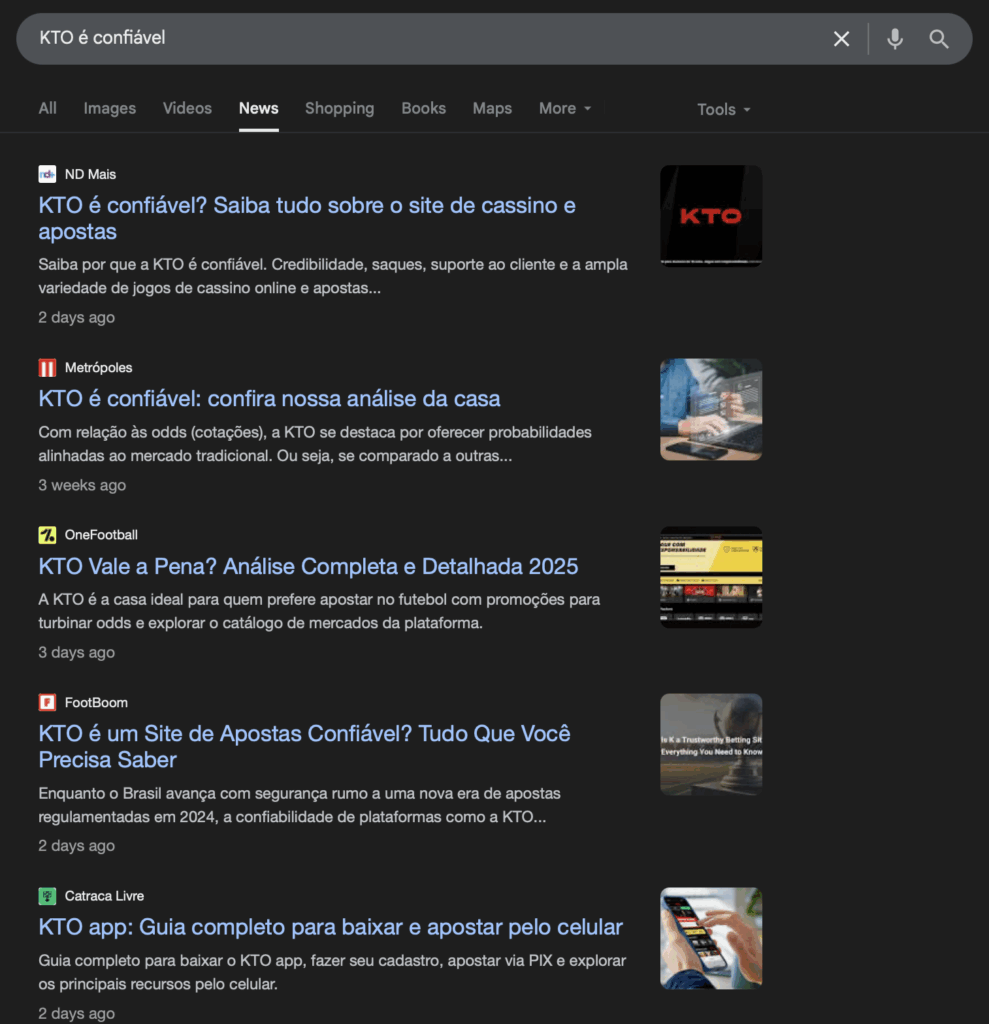This screenshot has height=1024, width=989.
Task: Start voice search with the microphone icon
Action: point(895,39)
